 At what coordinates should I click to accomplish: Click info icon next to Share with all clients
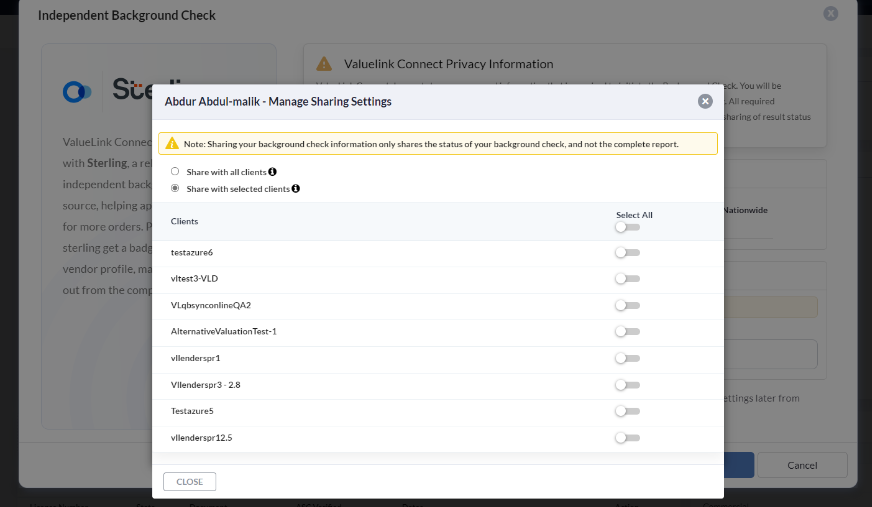pos(272,172)
